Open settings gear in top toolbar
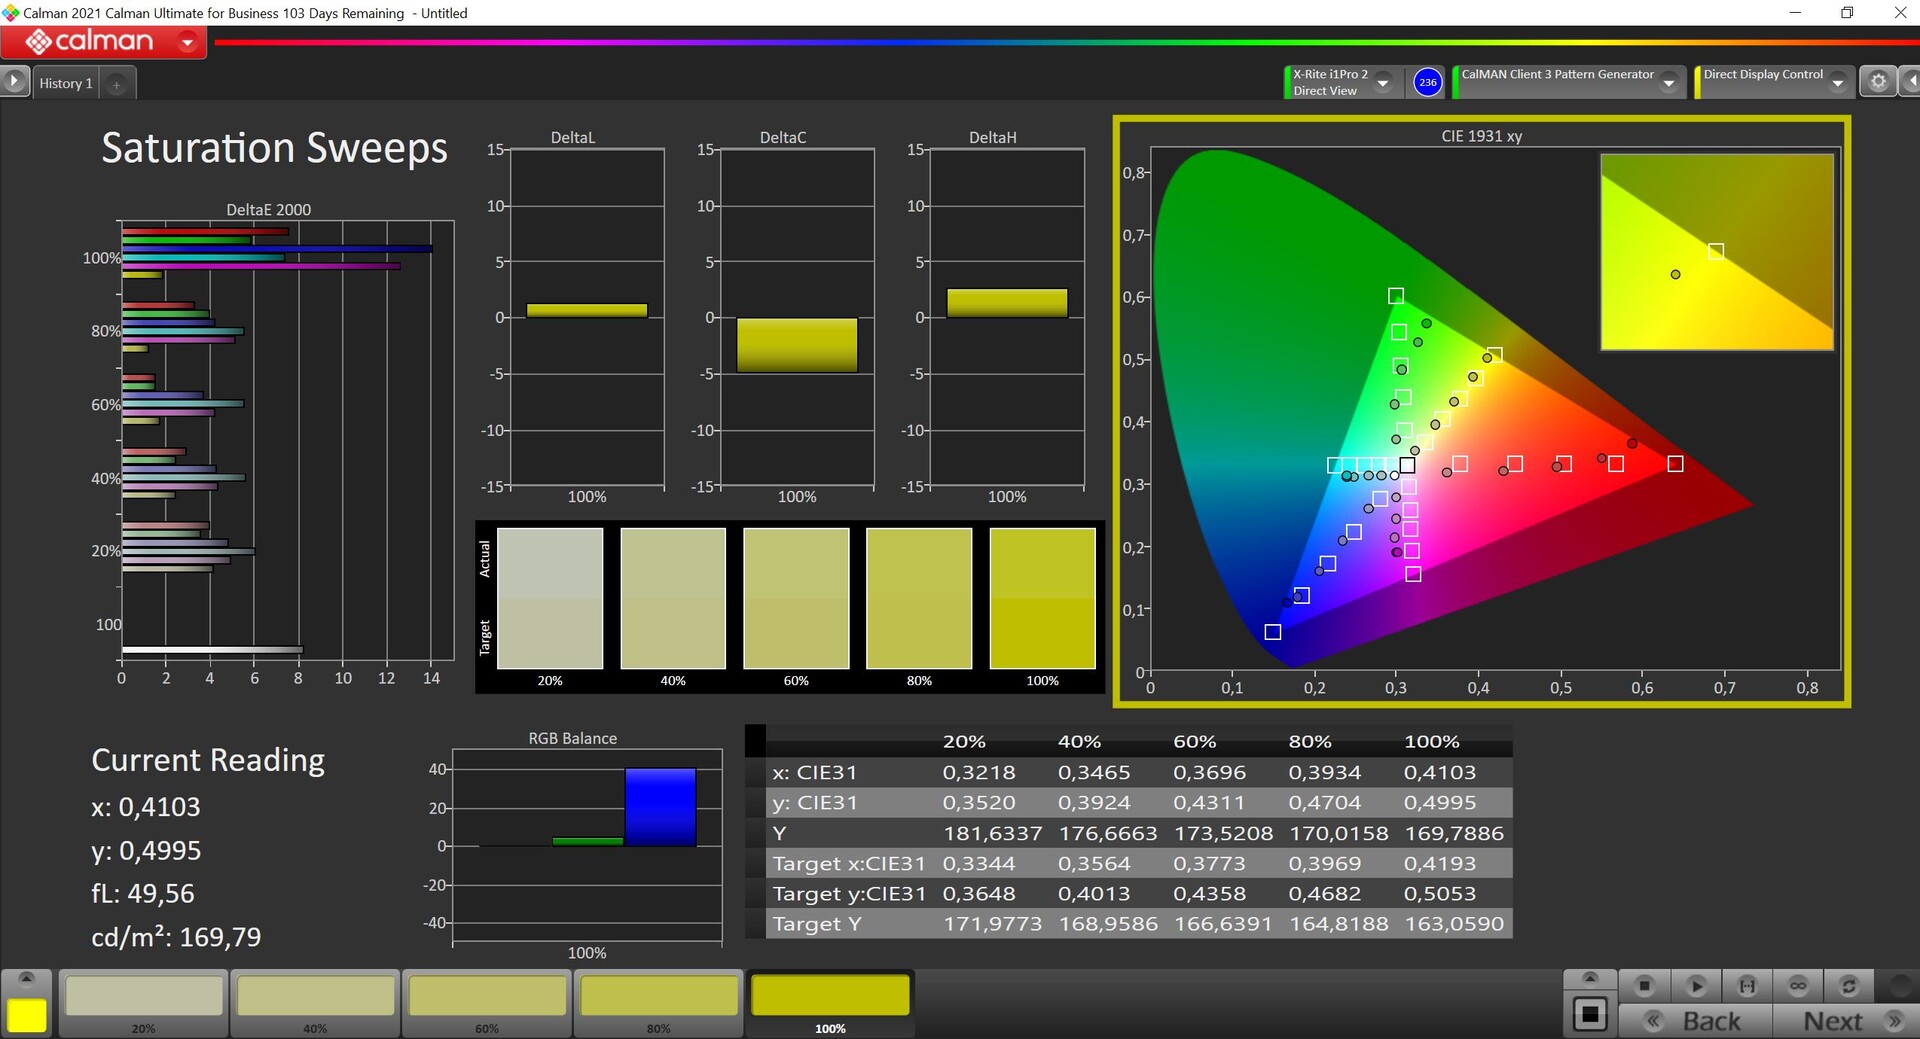The height and width of the screenshot is (1039, 1920). [1878, 82]
